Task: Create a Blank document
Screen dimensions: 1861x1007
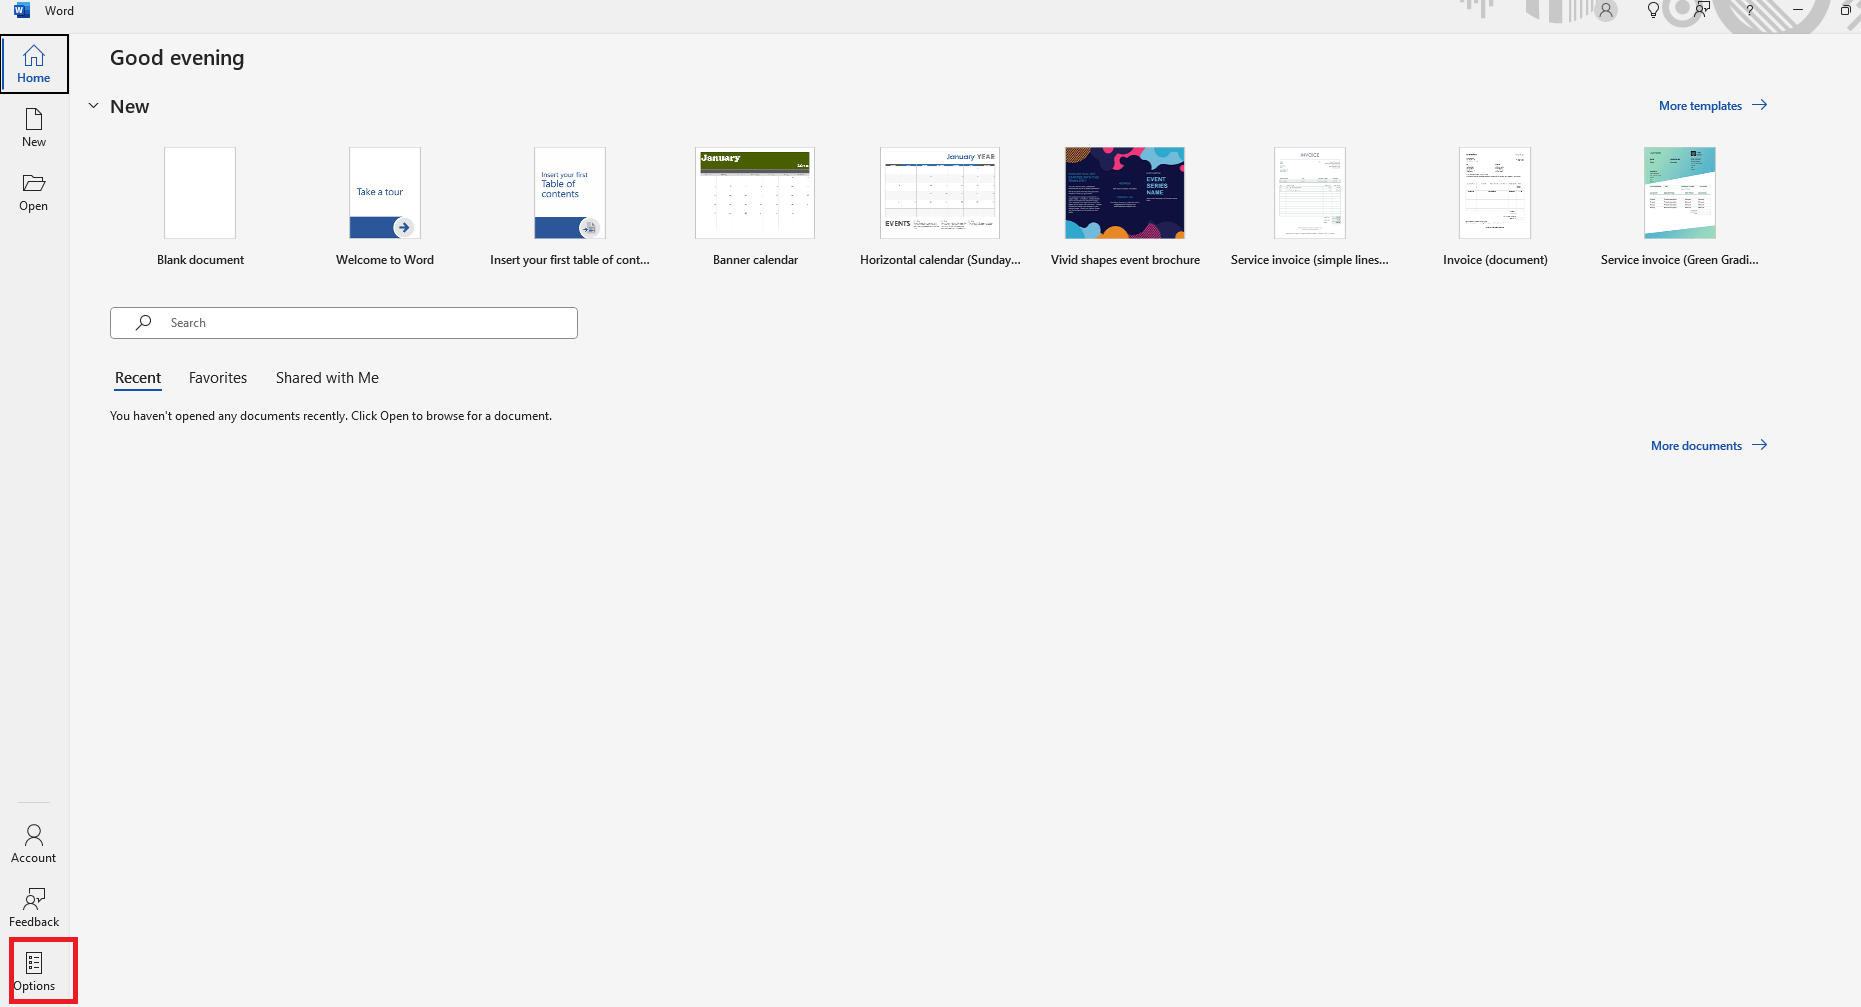Action: point(199,193)
